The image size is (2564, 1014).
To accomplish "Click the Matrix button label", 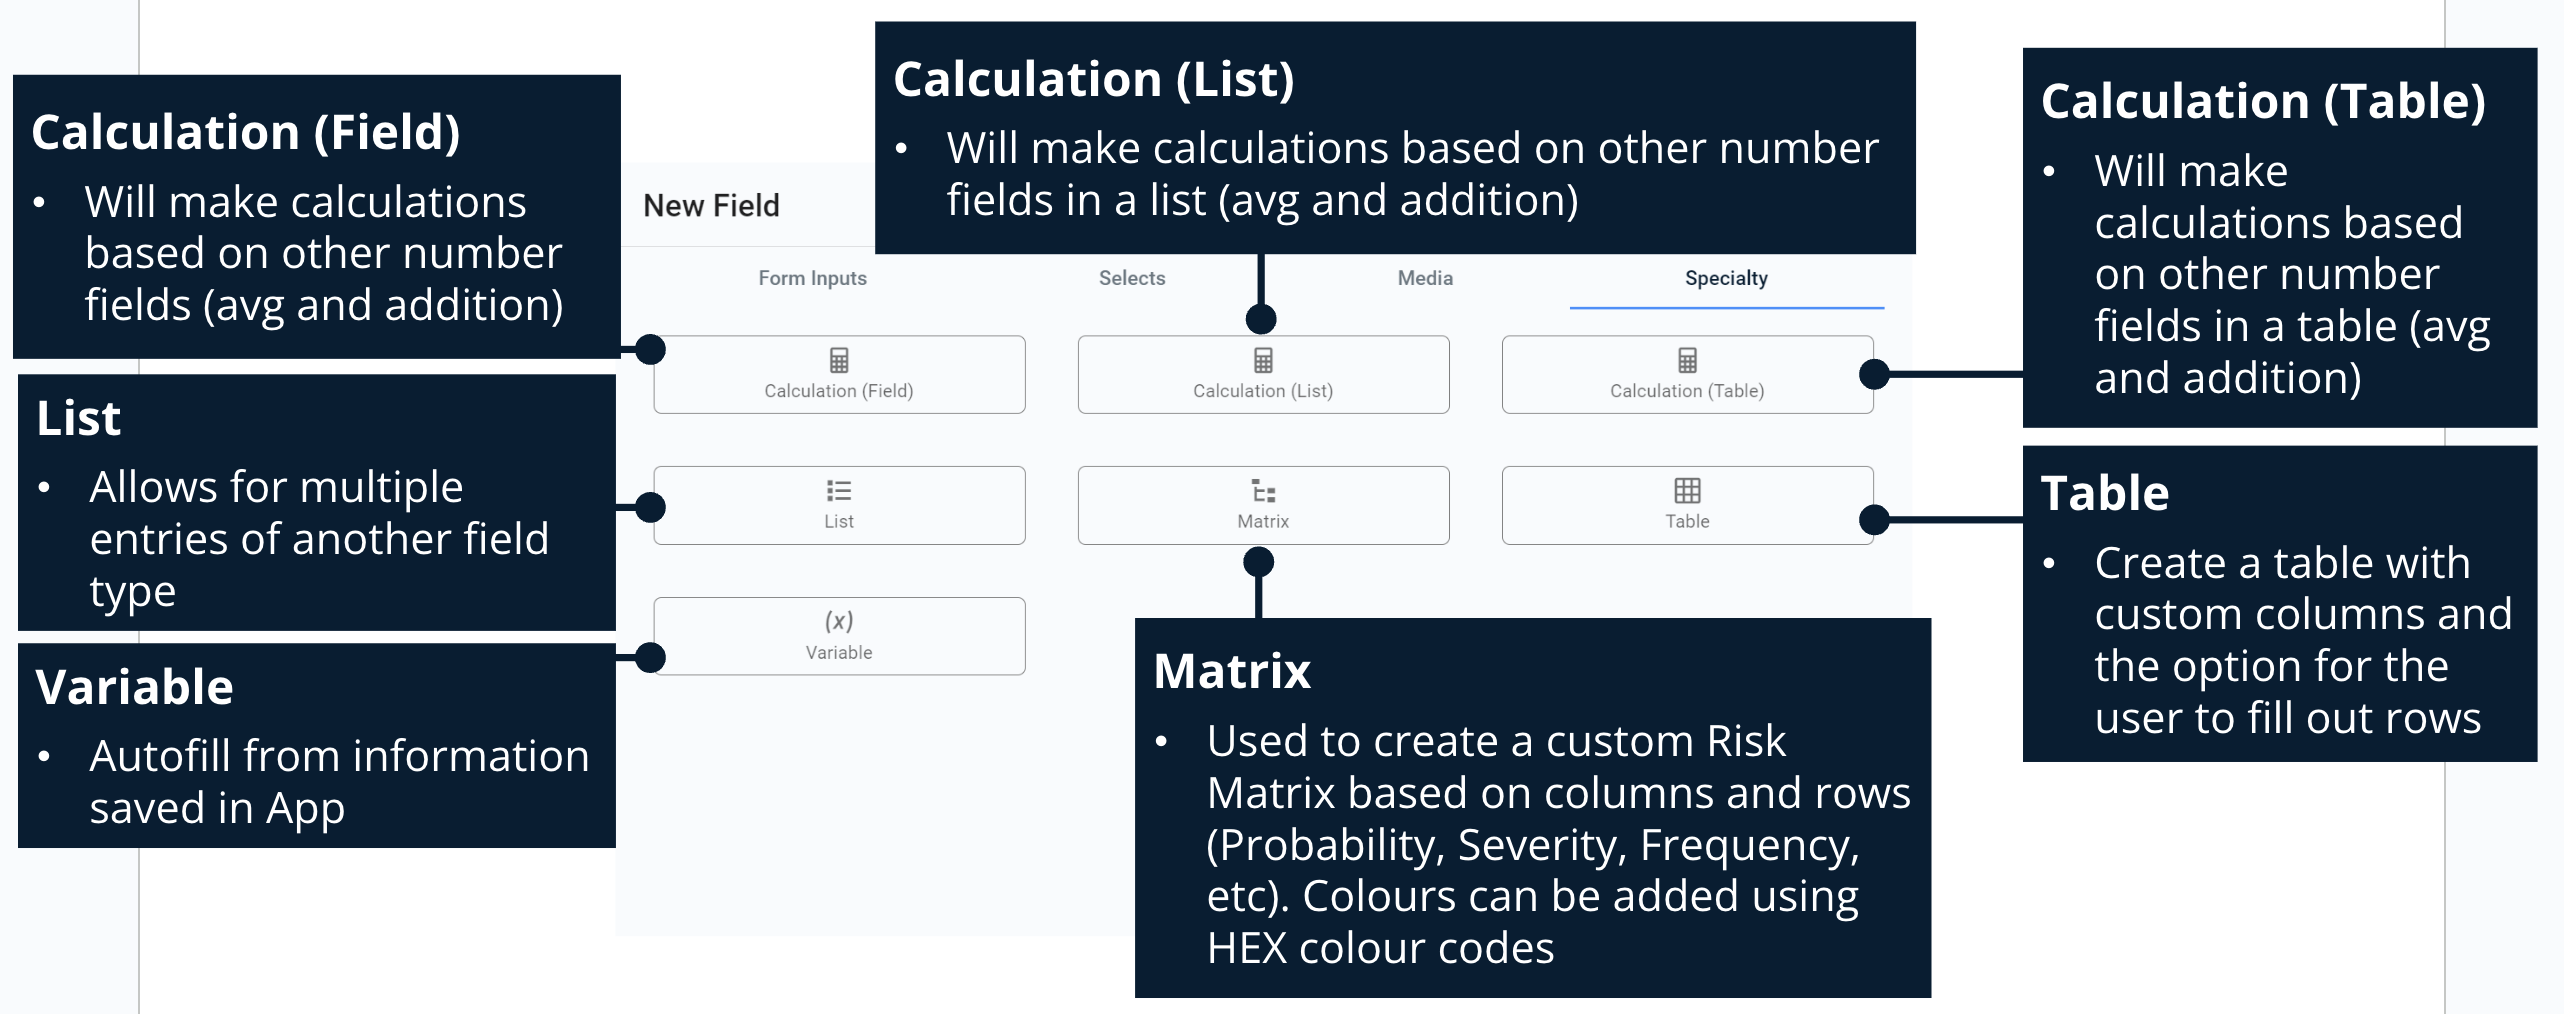I will point(1263,522).
